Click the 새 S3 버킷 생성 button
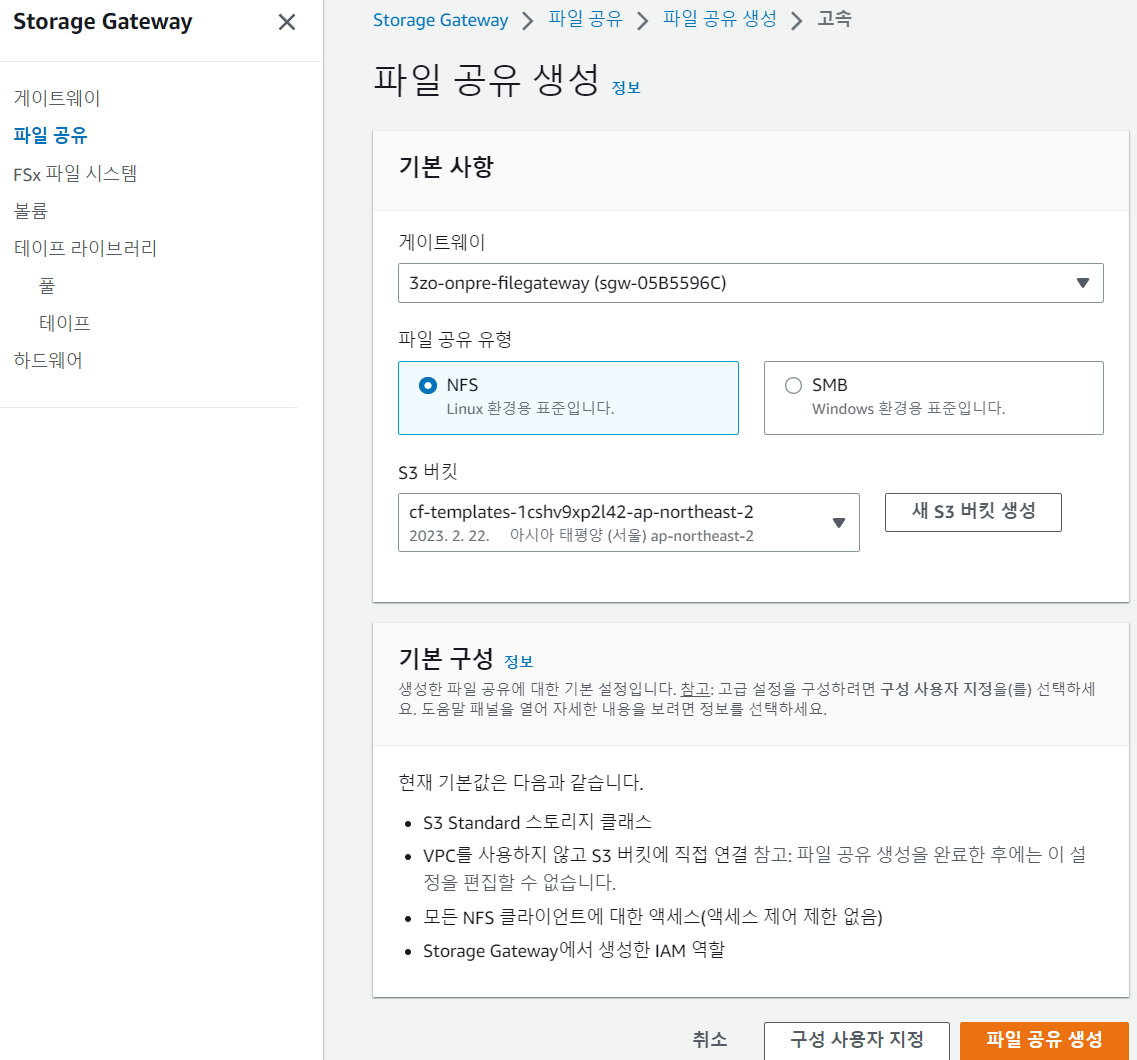The height and width of the screenshot is (1060, 1137). coord(973,512)
